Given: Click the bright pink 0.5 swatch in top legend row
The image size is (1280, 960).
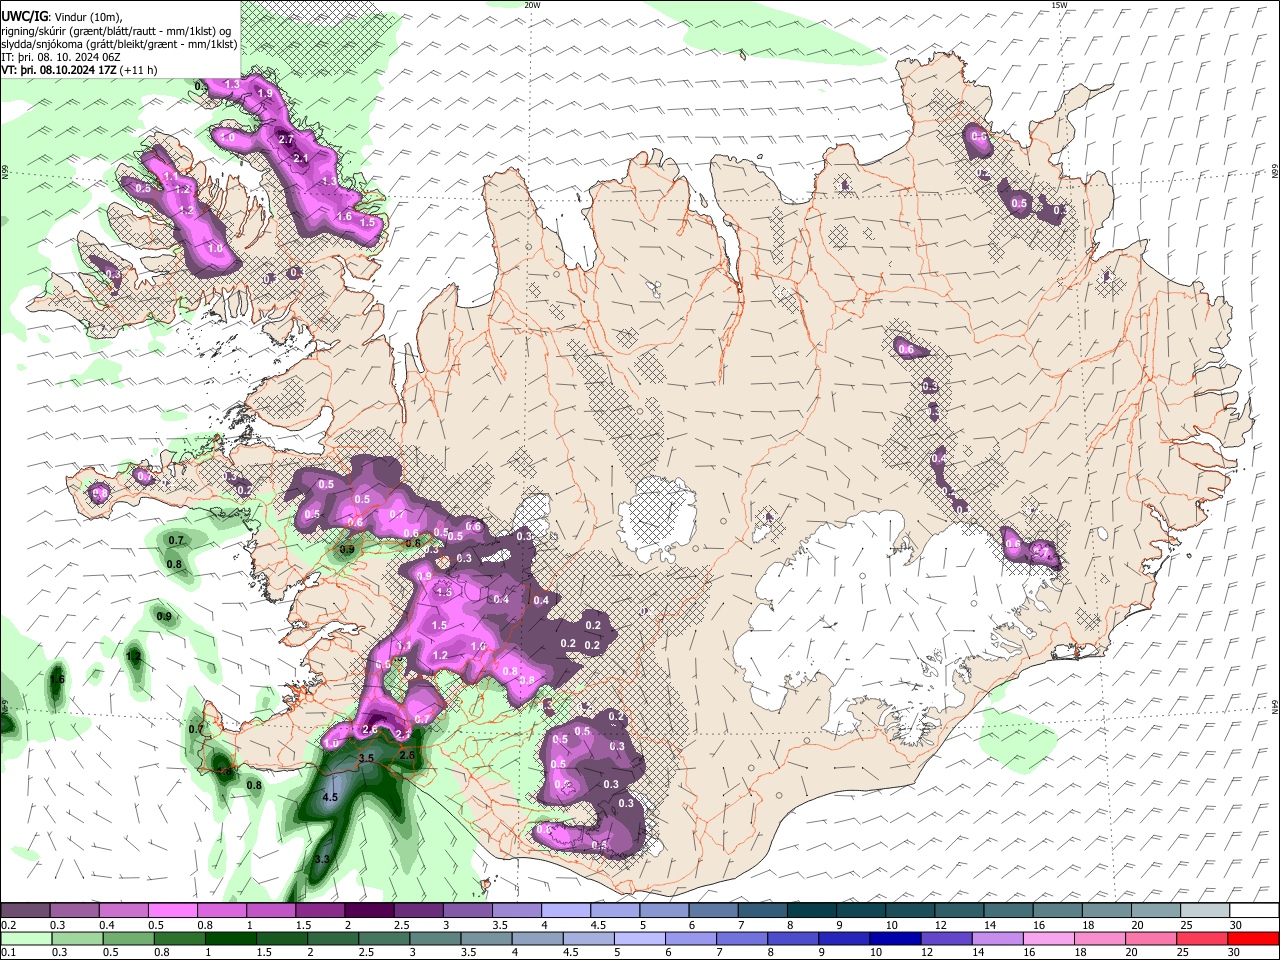Looking at the screenshot, I should pos(172,910).
